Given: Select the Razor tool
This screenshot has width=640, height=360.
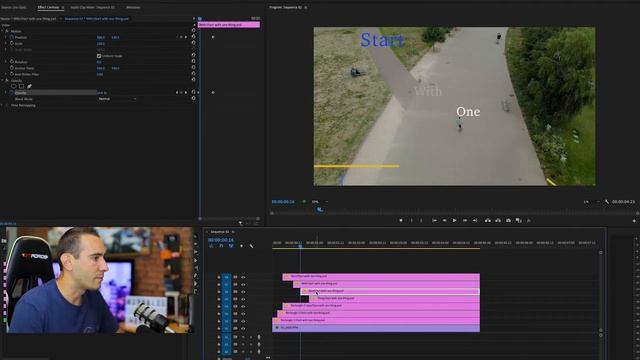Looking at the screenshot, I should 196,260.
